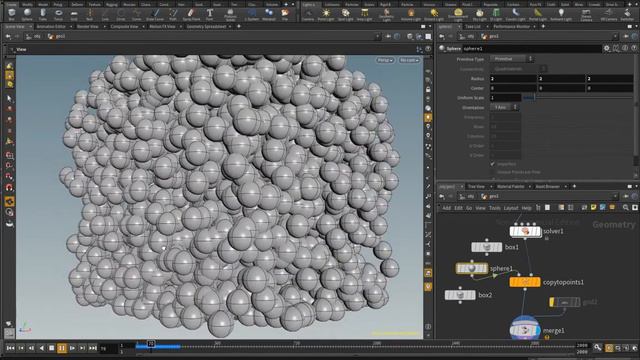This screenshot has height=360, width=640.
Task: Select the File shelf tool
Action: (285, 14)
